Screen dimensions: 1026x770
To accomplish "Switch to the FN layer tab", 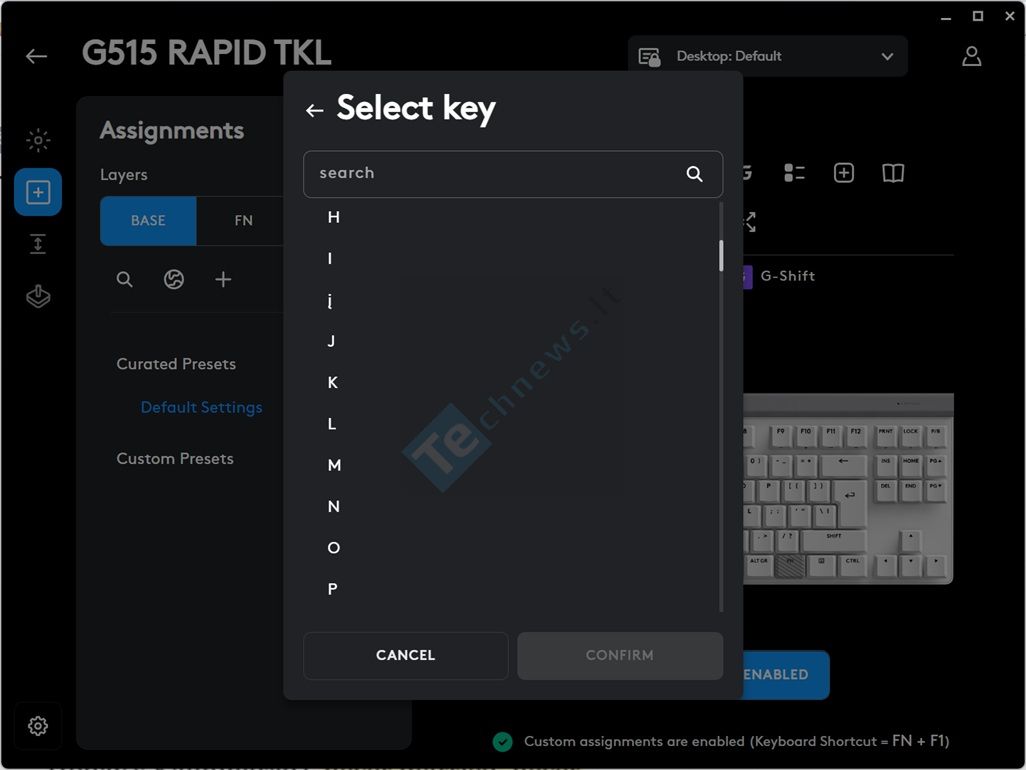I will (243, 221).
